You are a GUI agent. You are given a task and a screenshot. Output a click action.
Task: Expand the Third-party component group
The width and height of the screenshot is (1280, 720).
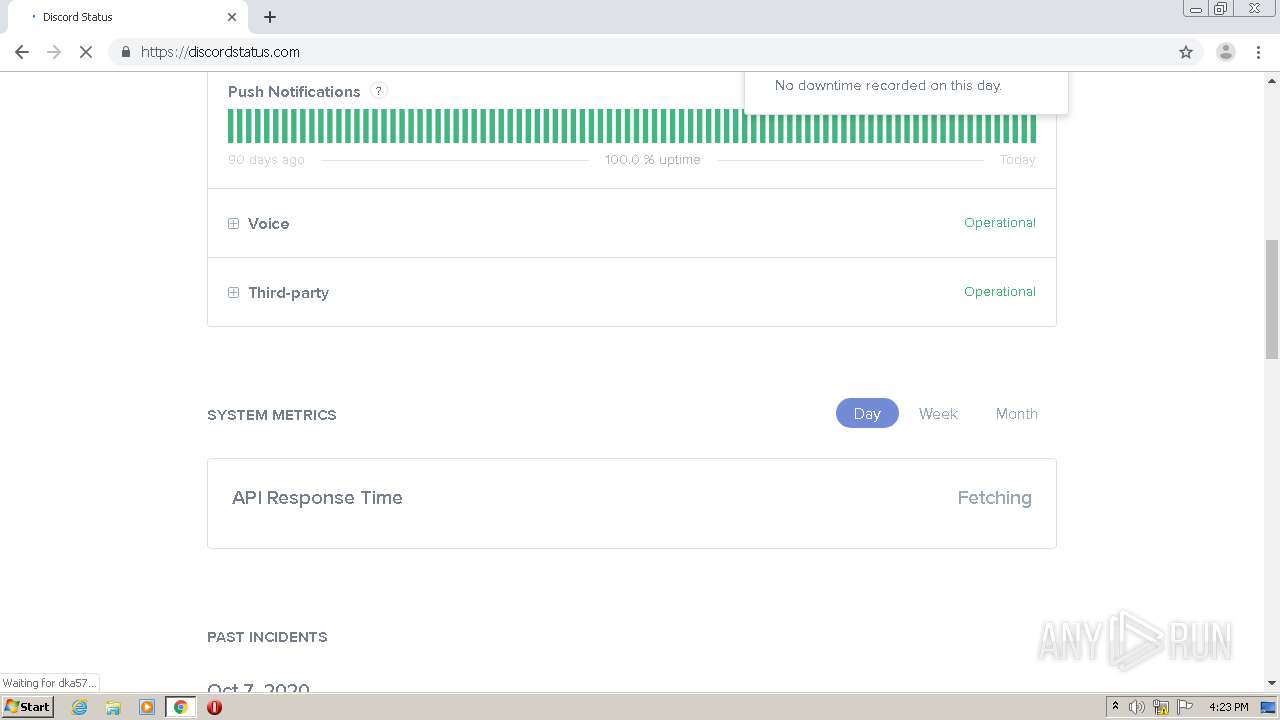233,293
